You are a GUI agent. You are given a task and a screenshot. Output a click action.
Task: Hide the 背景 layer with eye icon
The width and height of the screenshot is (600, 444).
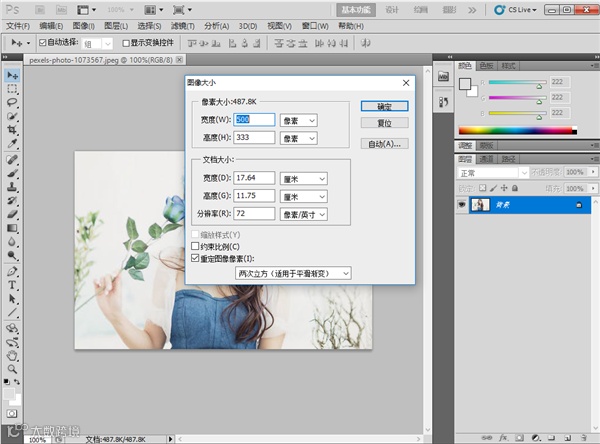point(462,205)
